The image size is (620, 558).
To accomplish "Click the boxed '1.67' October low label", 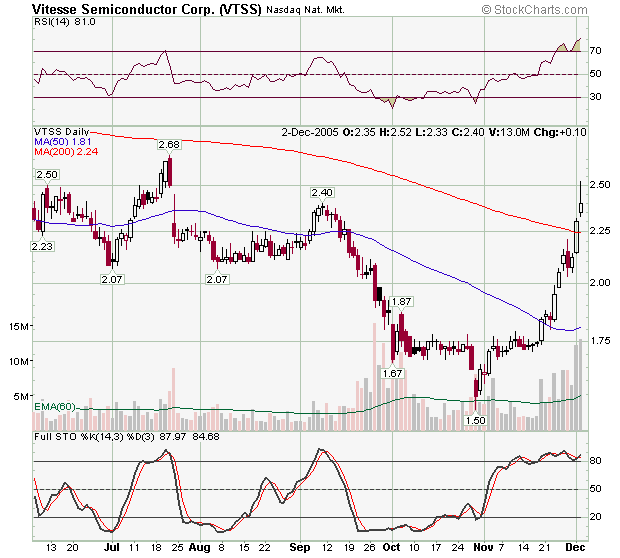I will [393, 373].
